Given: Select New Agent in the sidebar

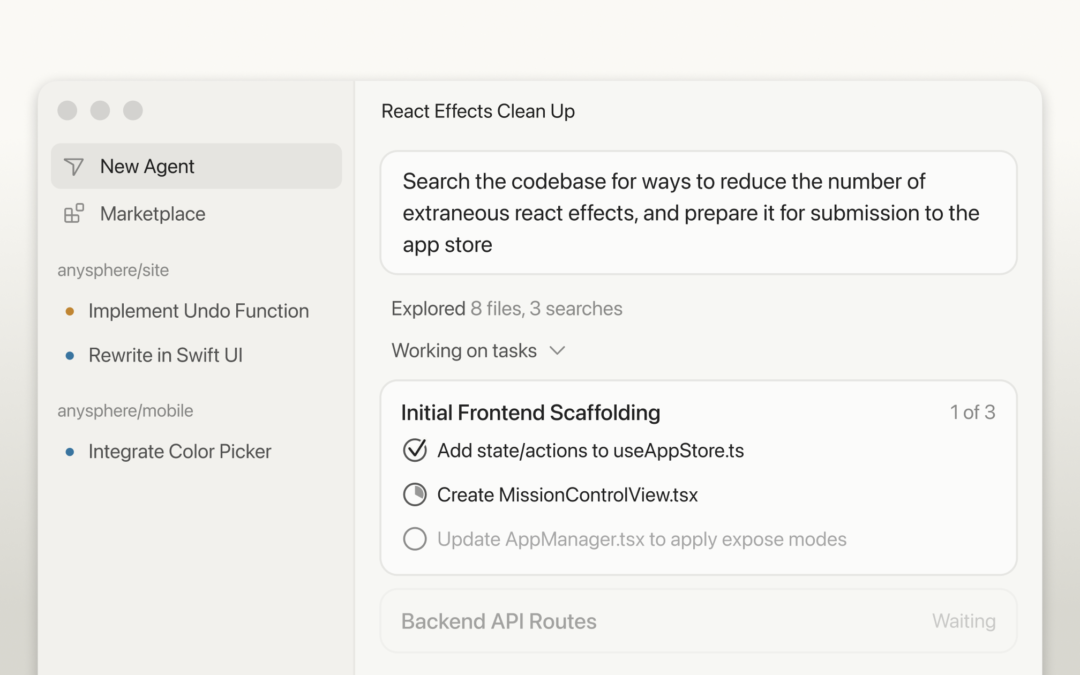Looking at the screenshot, I should [x=147, y=167].
